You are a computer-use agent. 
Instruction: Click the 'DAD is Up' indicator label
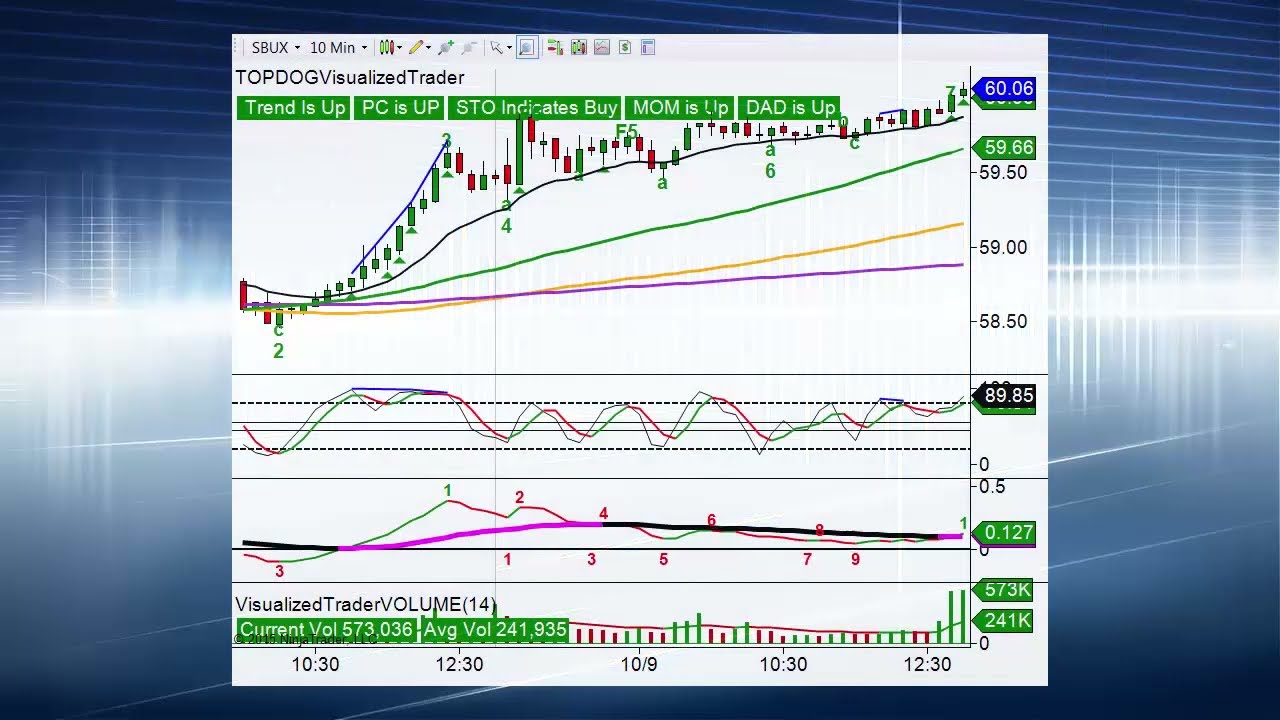pos(790,108)
